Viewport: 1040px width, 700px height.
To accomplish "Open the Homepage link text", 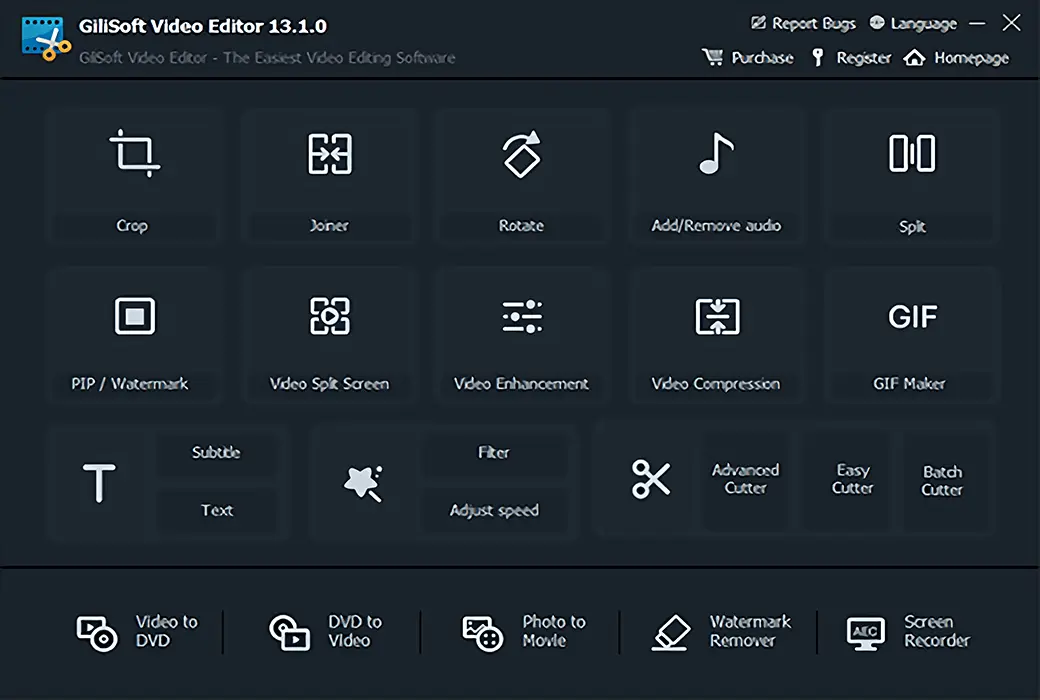I will 972,58.
